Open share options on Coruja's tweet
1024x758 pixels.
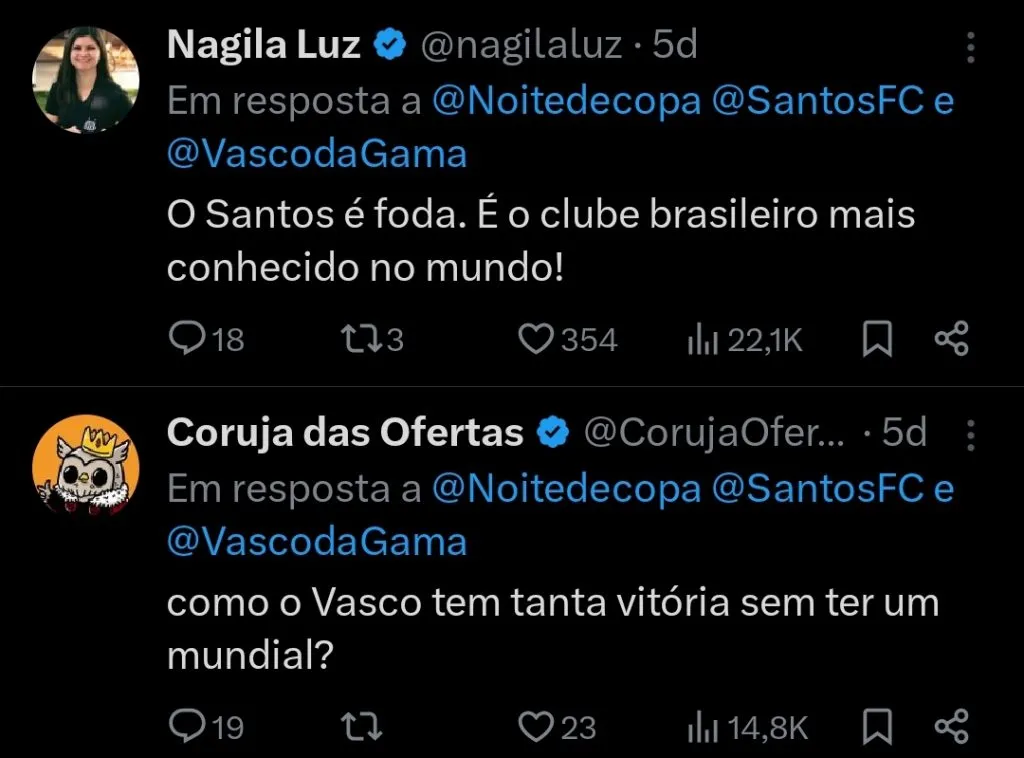click(950, 727)
